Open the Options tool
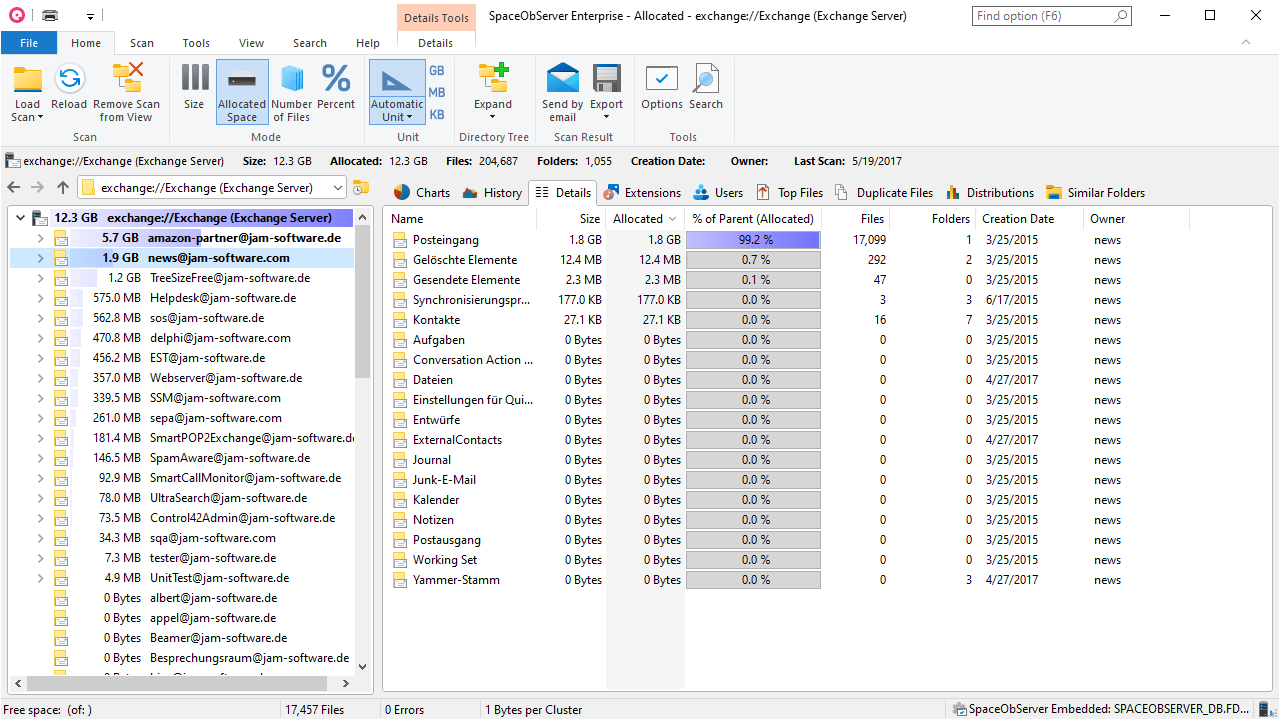The height and width of the screenshot is (720, 1280). [x=662, y=86]
